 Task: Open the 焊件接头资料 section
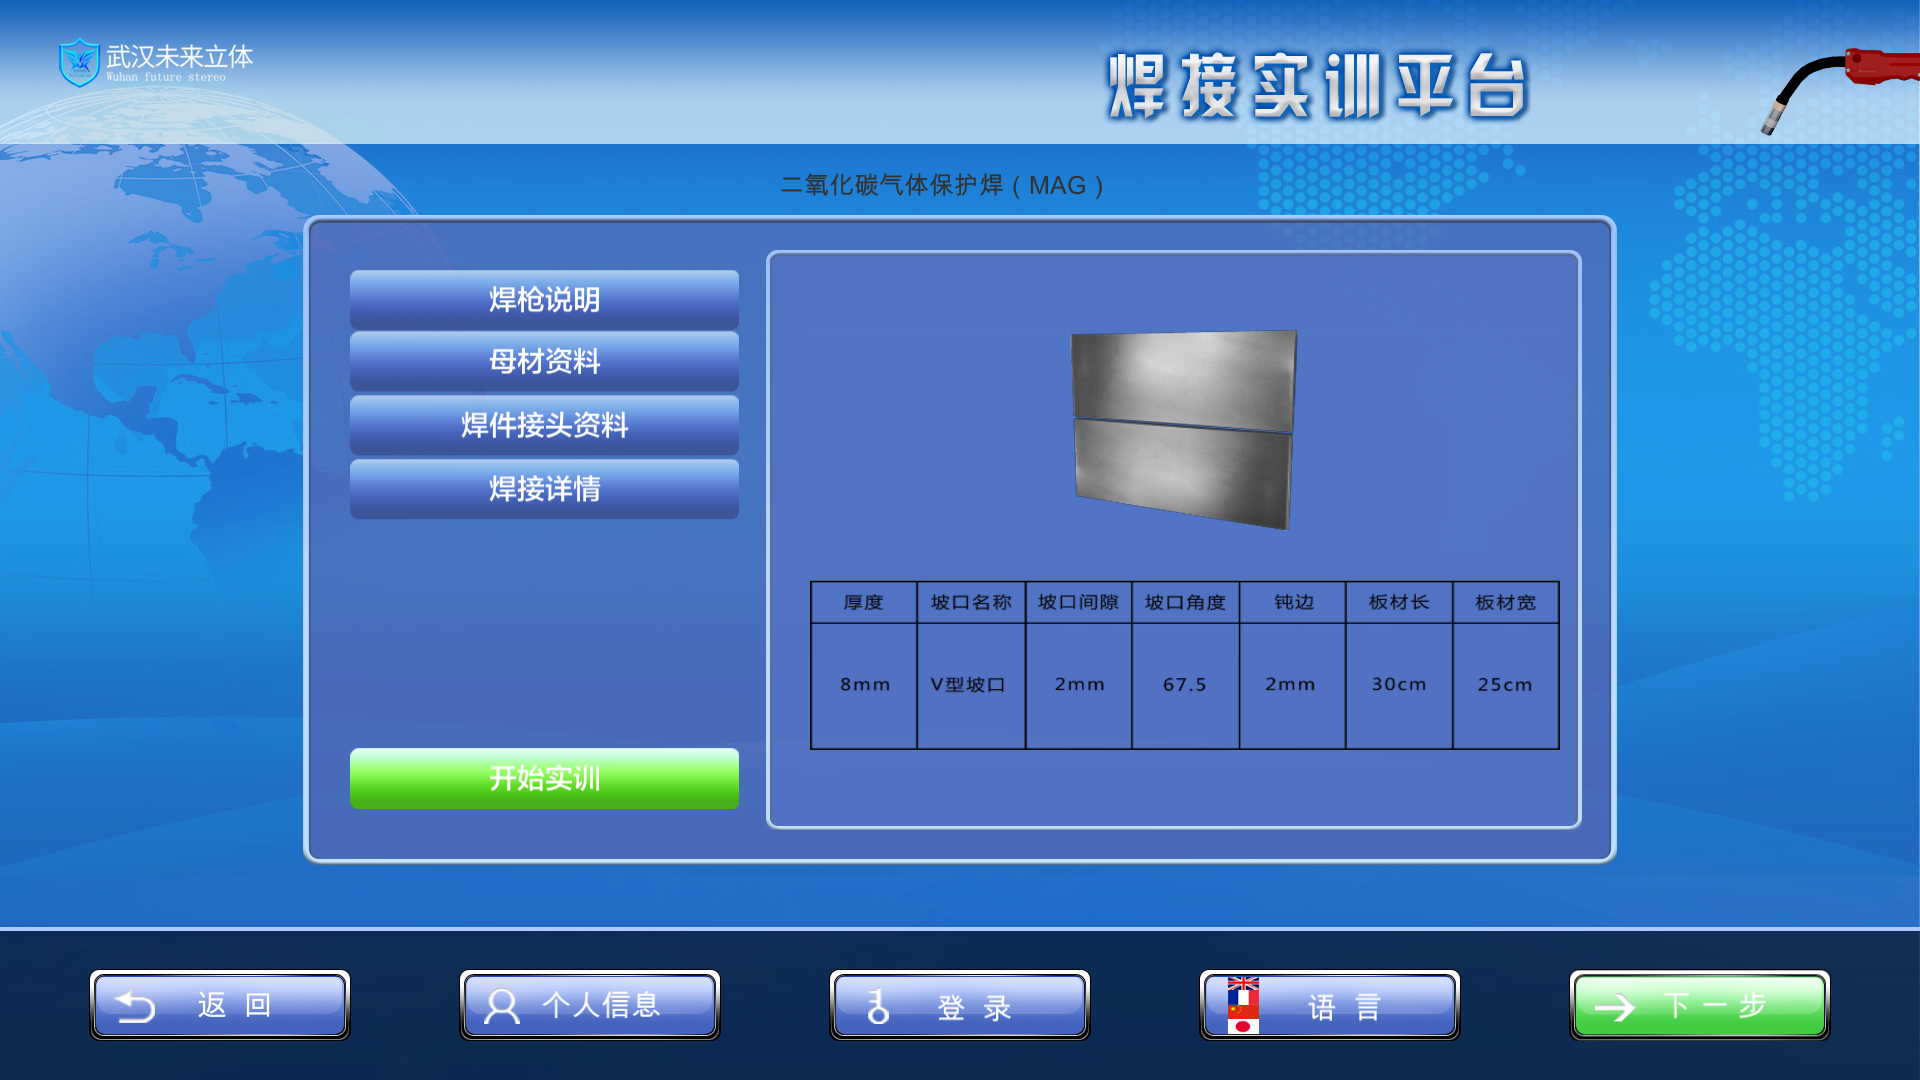pyautogui.click(x=543, y=425)
